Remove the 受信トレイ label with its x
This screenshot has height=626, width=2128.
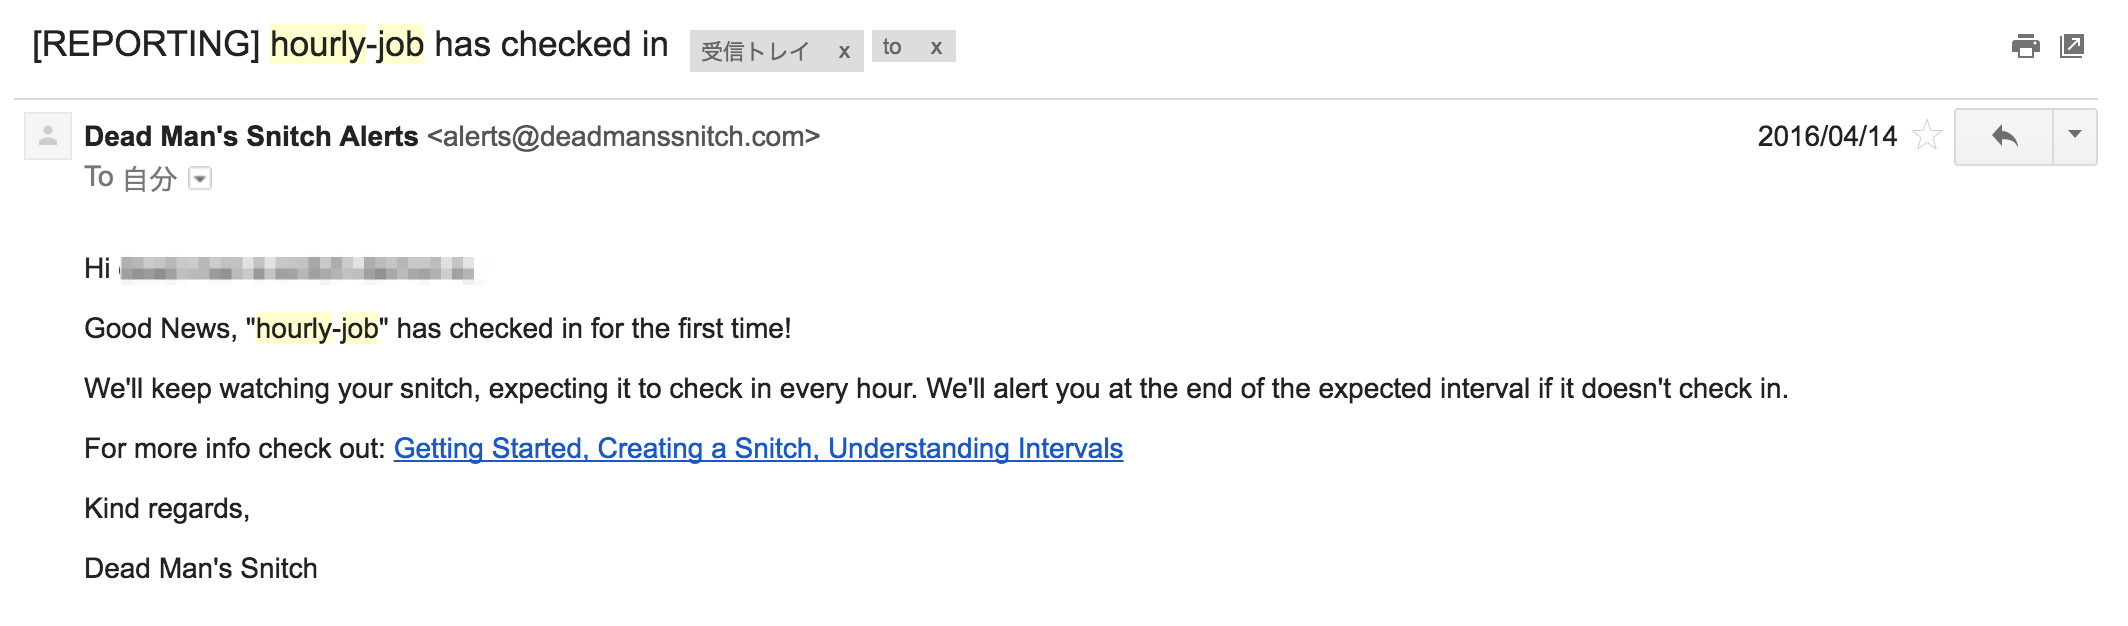(x=844, y=51)
